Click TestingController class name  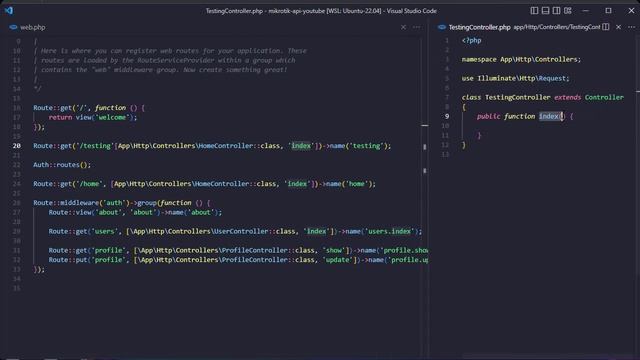(518, 98)
